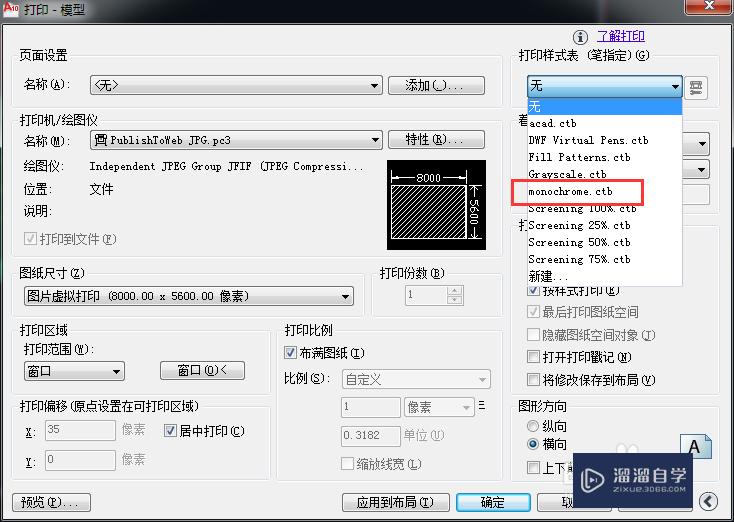Open the 像素 units dropdown
The image size is (734, 522).
point(439,407)
